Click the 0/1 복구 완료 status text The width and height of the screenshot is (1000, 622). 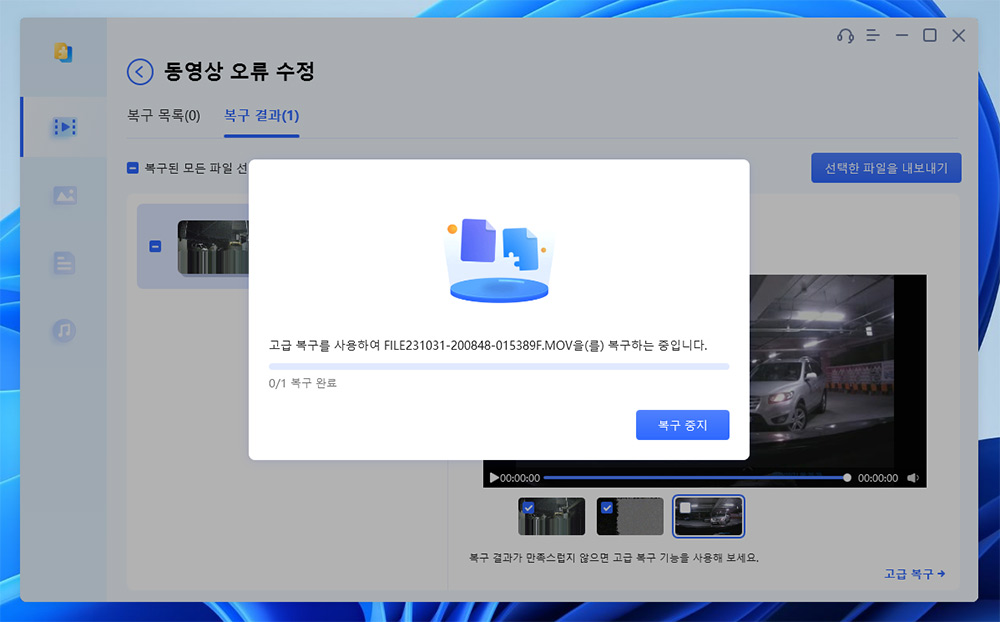[x=302, y=383]
